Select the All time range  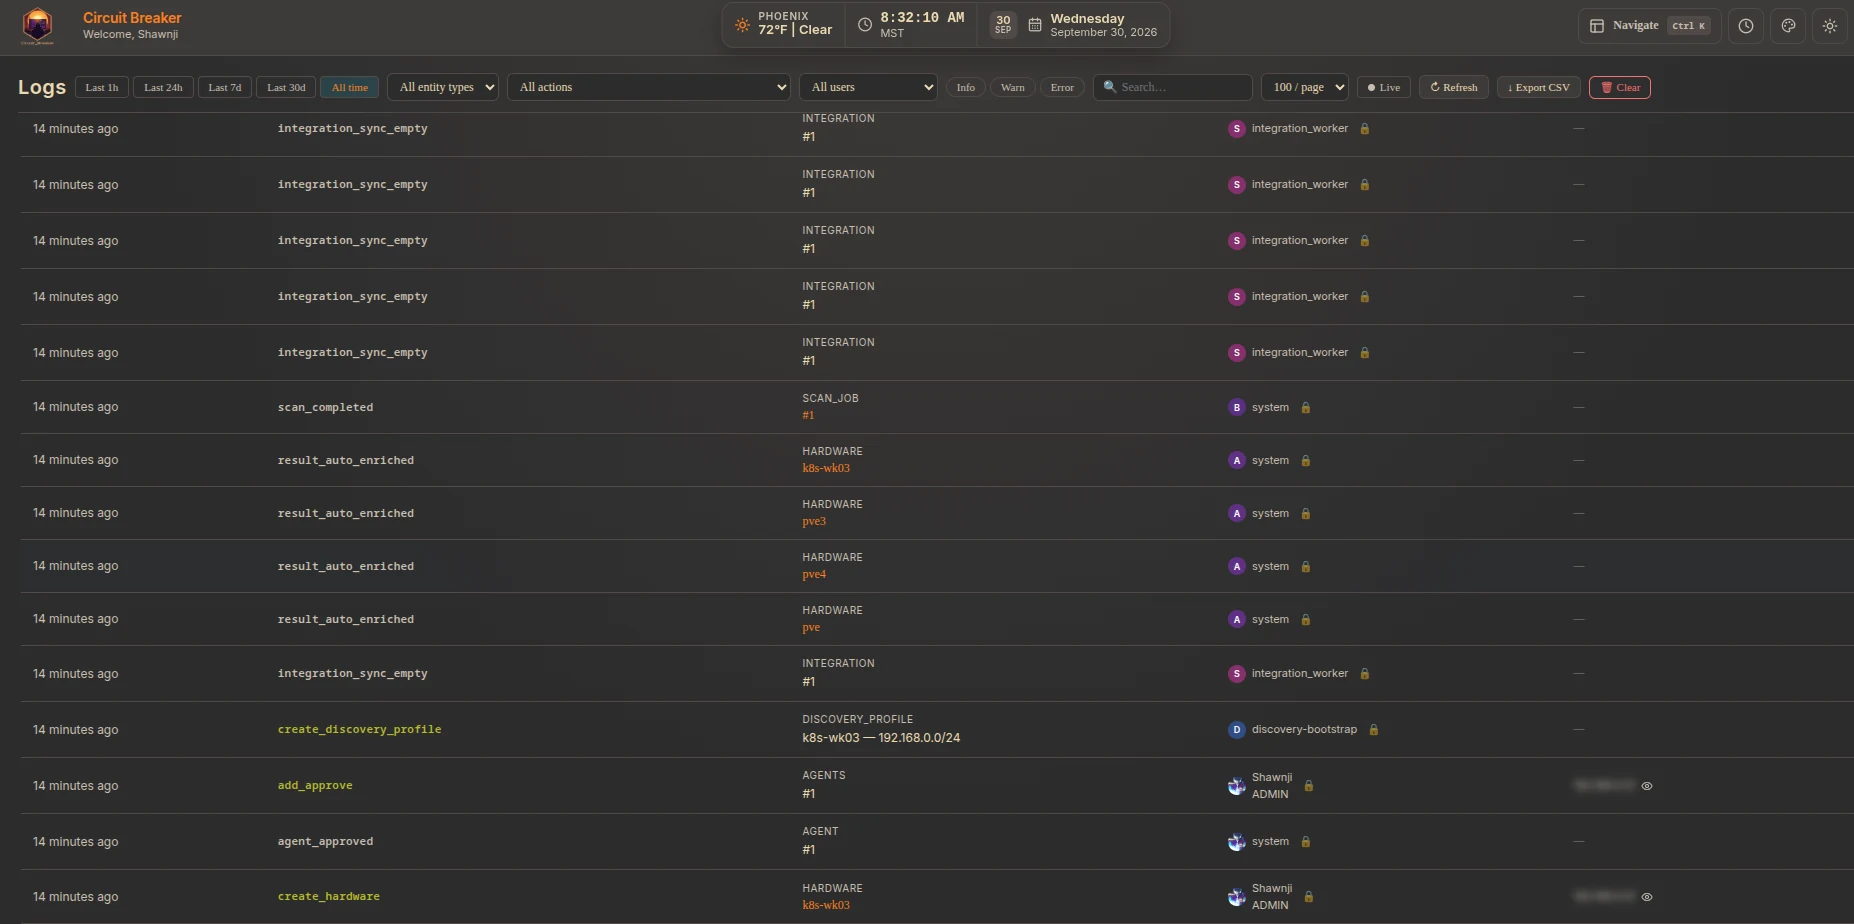(350, 87)
